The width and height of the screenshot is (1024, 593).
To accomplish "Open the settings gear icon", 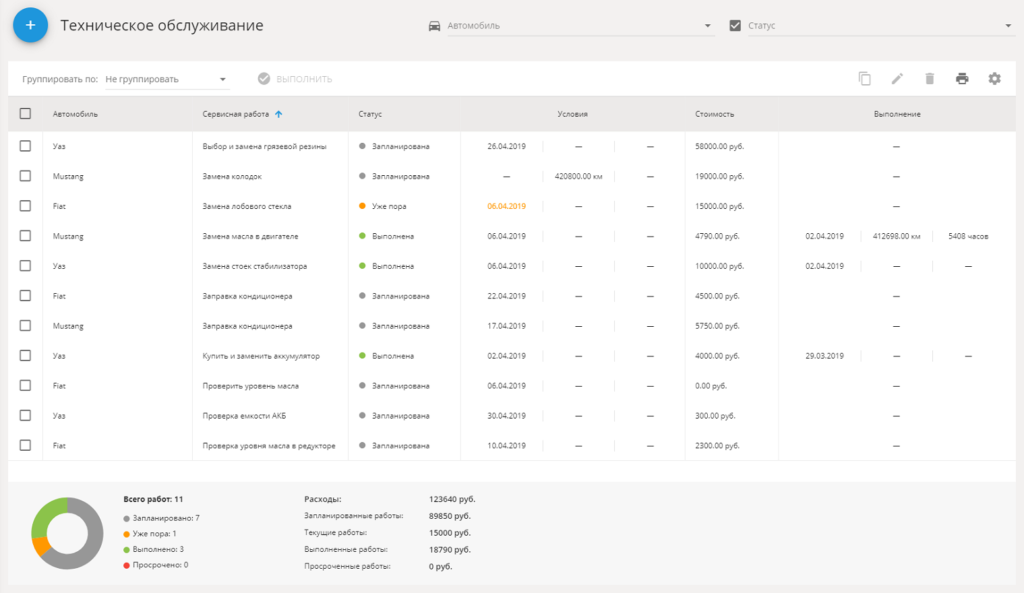I will tap(994, 79).
